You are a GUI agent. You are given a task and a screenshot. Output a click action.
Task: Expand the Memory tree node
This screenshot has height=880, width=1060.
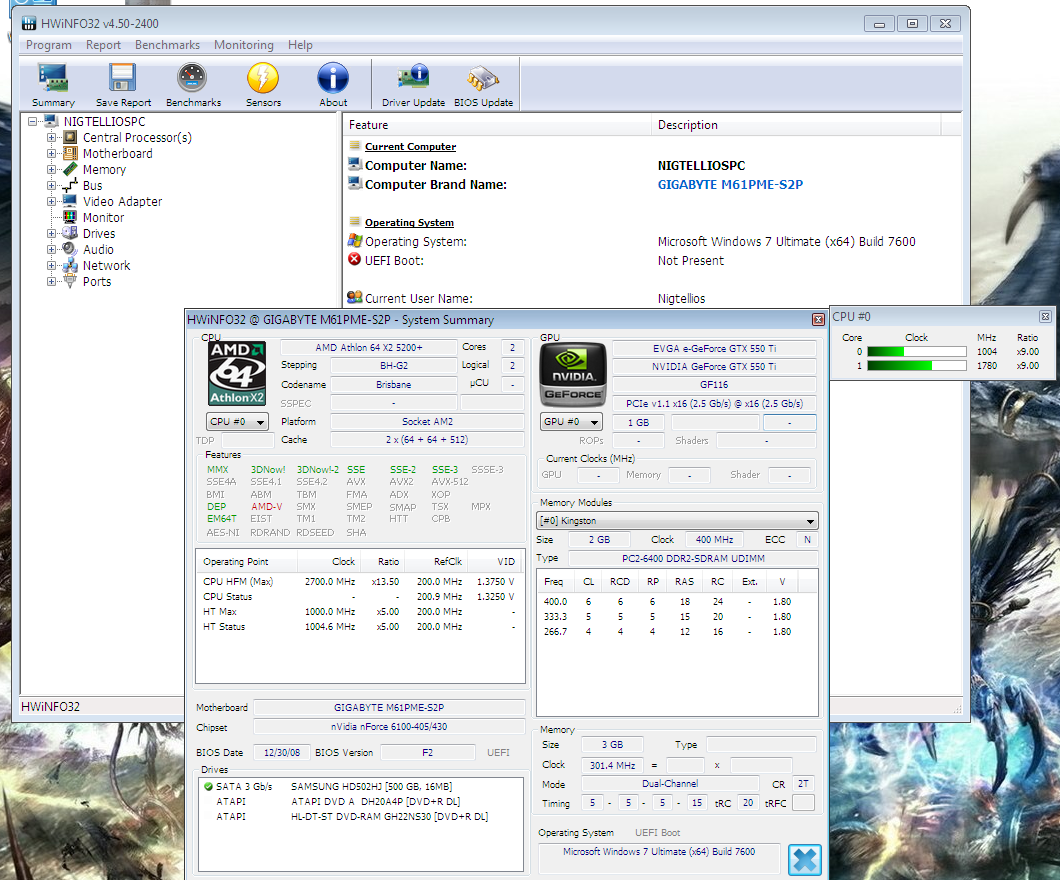(51, 170)
